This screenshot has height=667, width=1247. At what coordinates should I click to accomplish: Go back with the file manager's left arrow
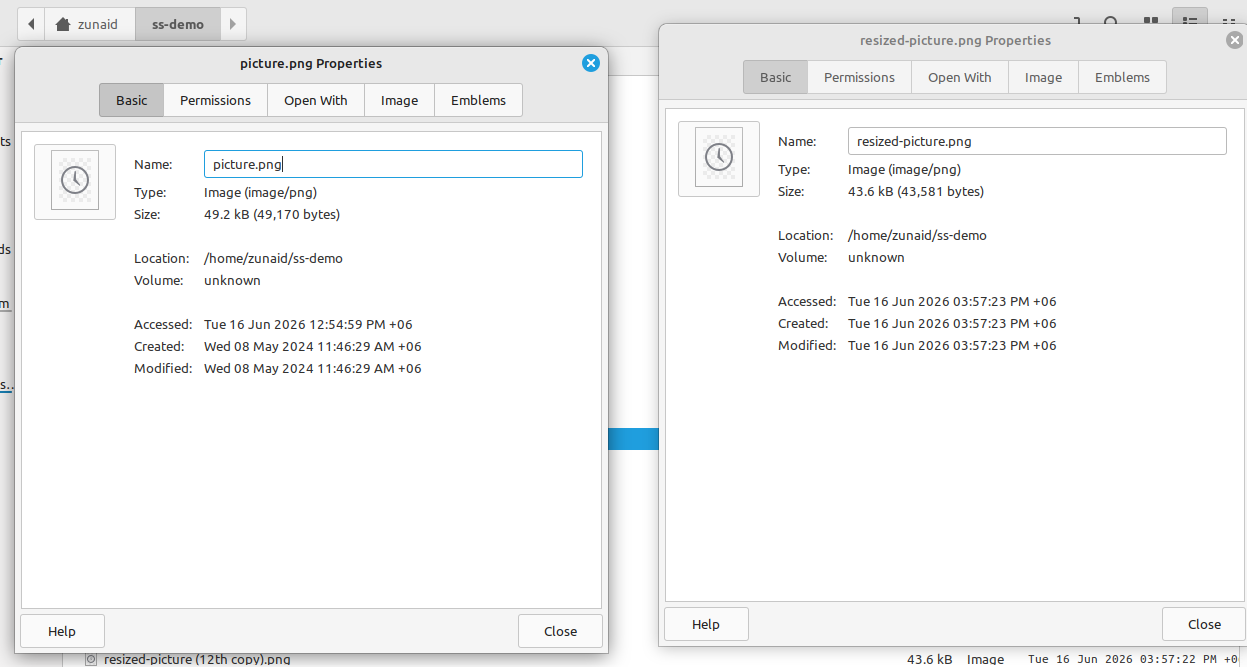click(x=32, y=24)
